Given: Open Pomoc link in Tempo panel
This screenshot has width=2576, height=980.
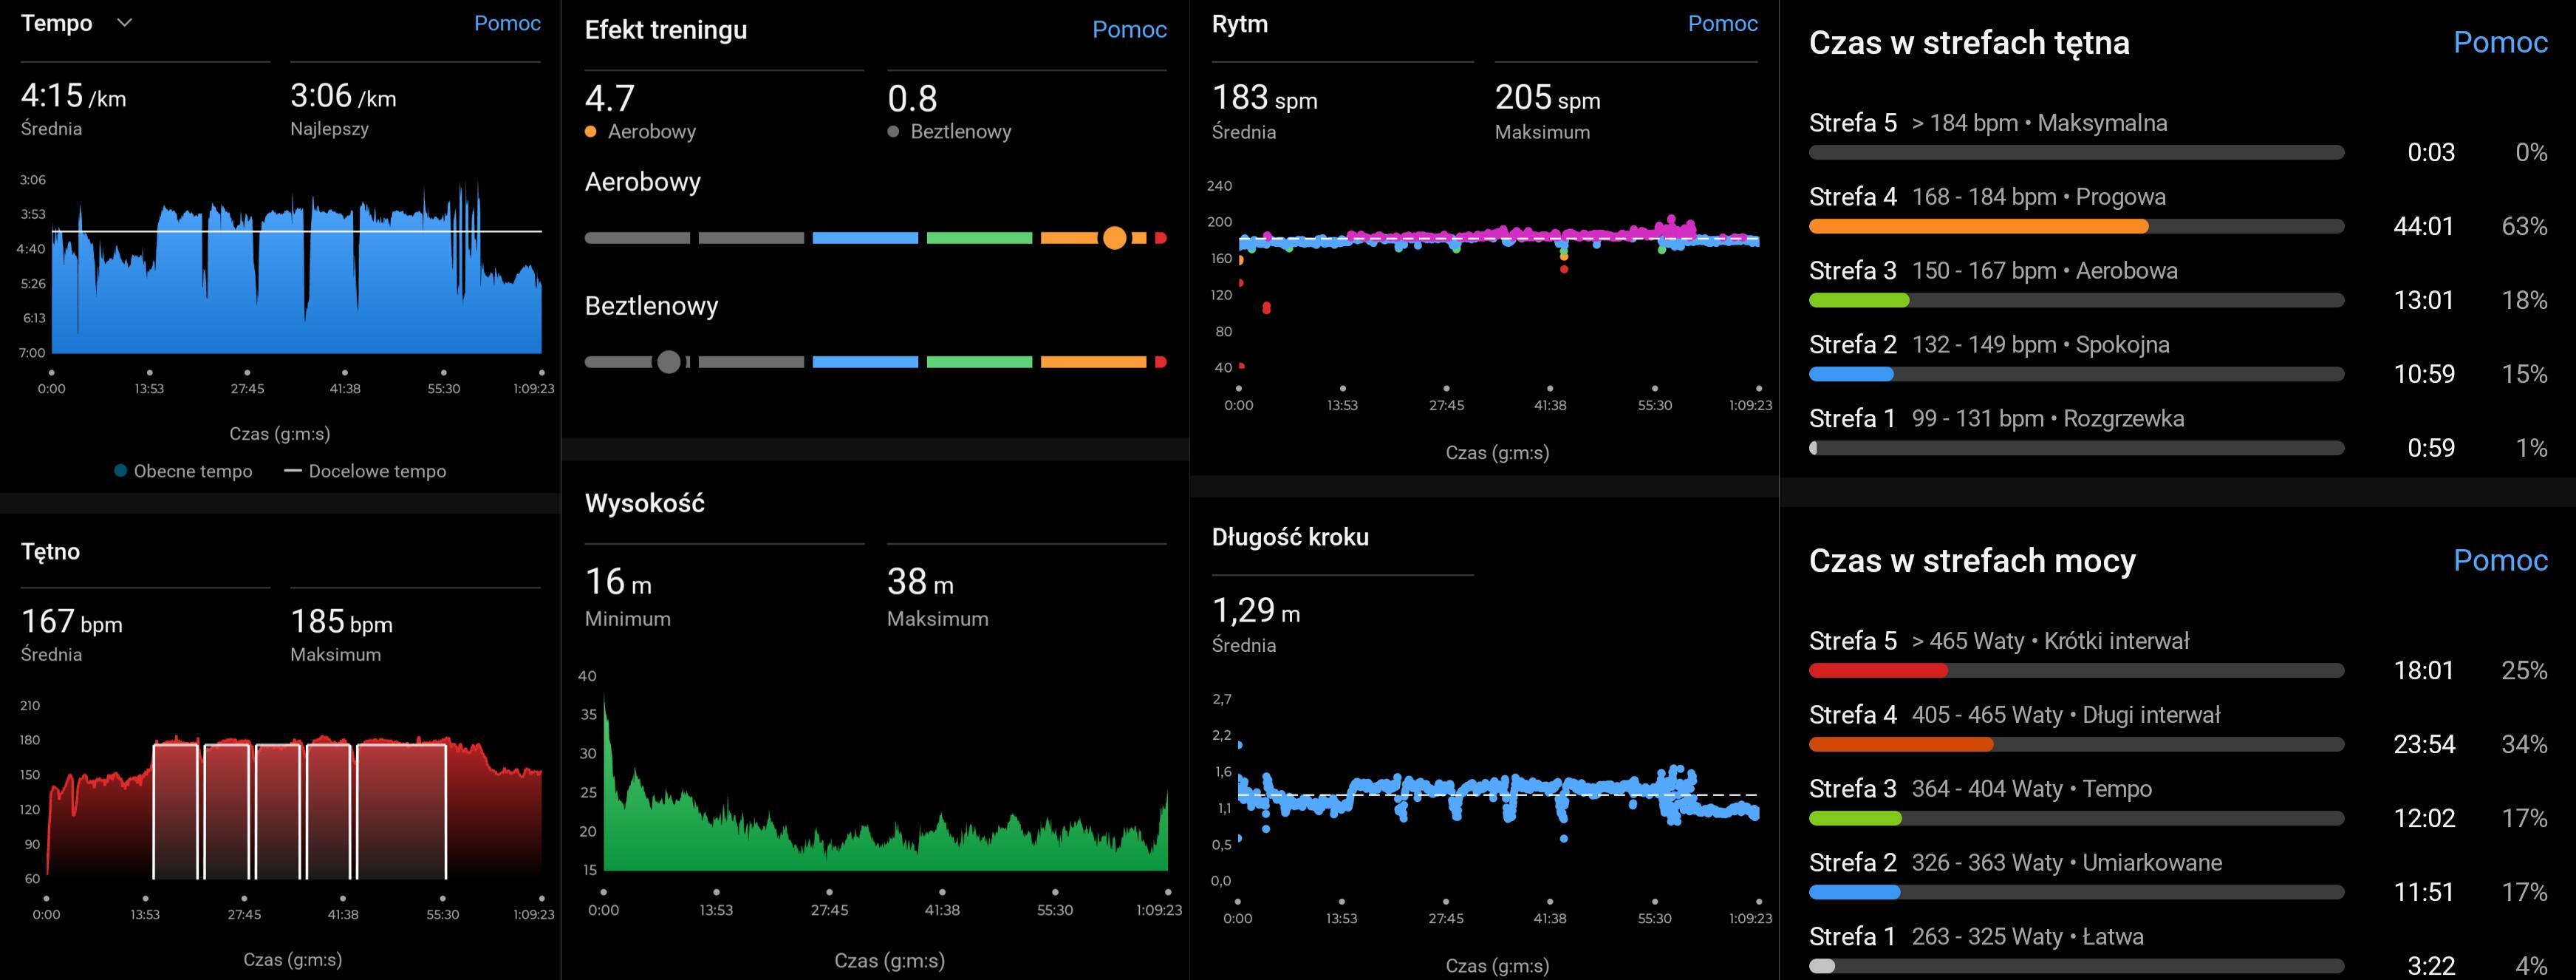Looking at the screenshot, I should [507, 23].
